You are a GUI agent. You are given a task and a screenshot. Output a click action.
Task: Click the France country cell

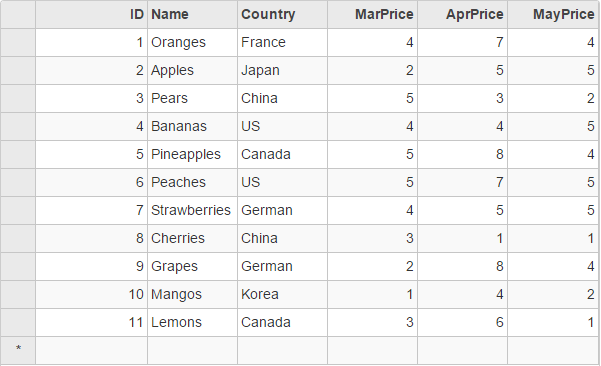(282, 43)
